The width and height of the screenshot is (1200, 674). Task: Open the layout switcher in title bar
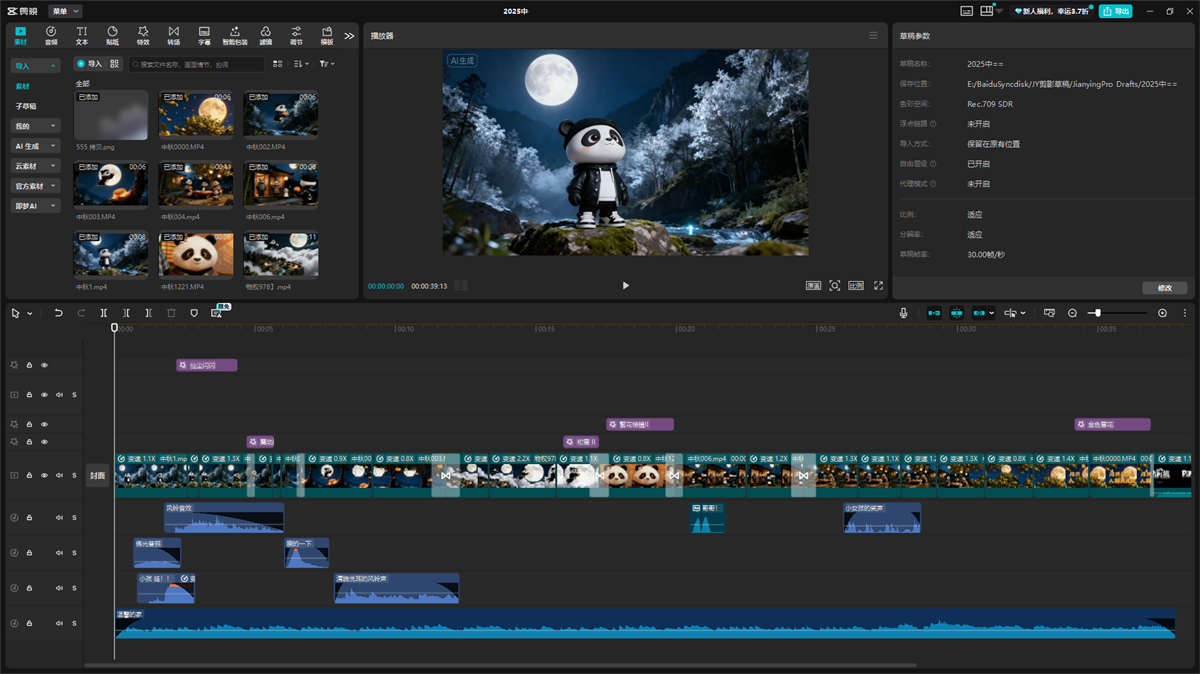pos(990,11)
